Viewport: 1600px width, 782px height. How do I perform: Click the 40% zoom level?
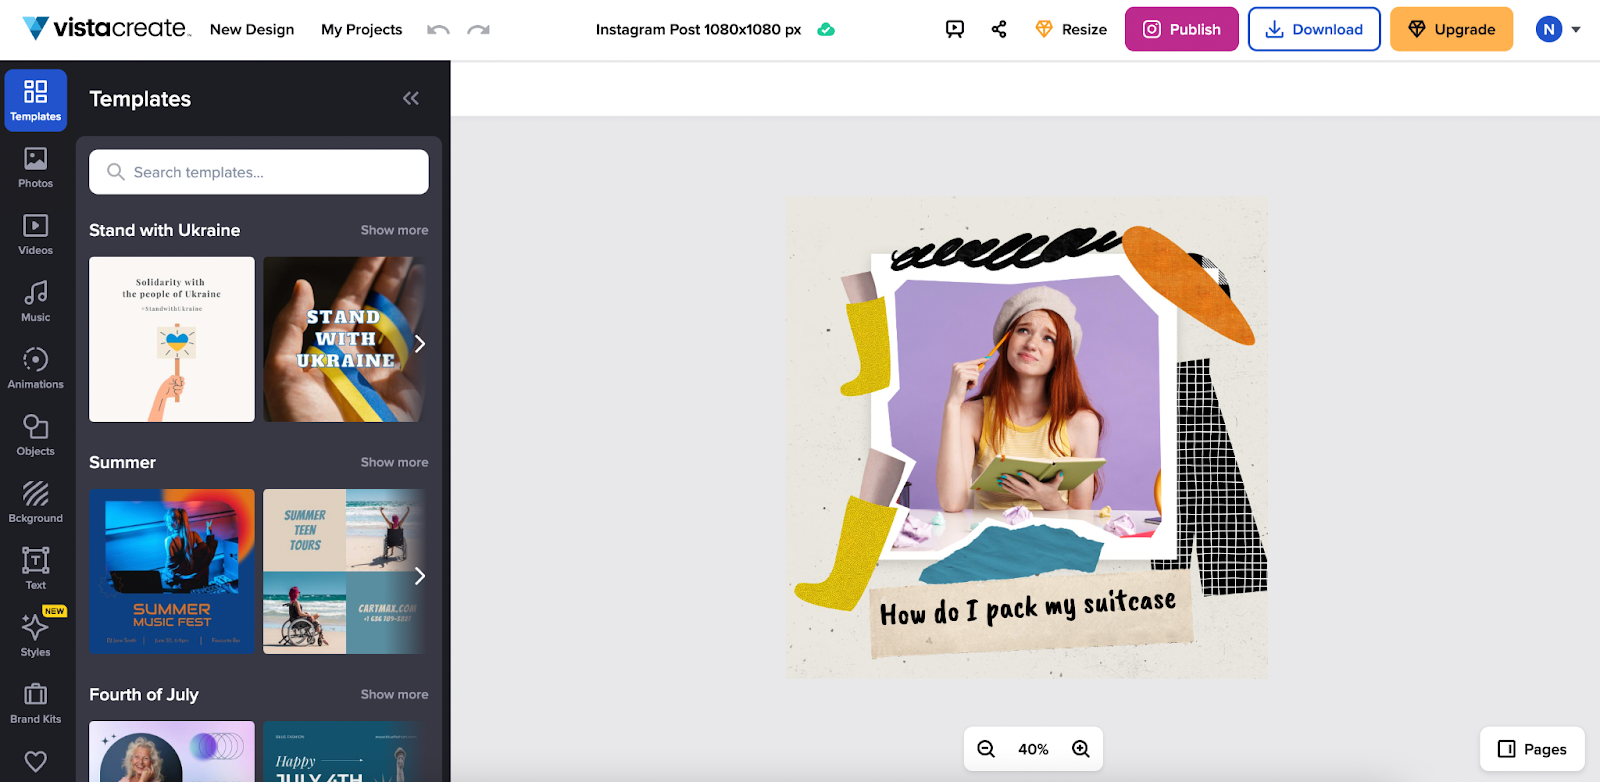tap(1033, 749)
